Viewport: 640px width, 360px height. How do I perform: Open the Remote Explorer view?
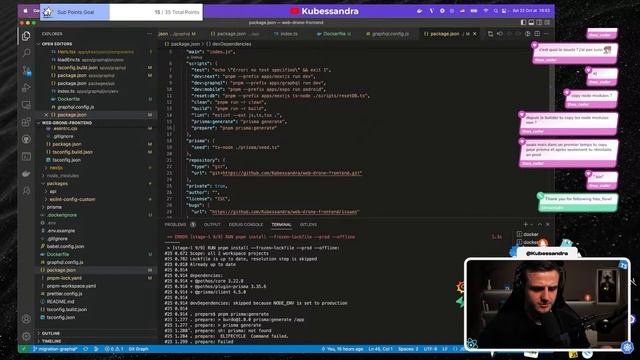[26, 105]
